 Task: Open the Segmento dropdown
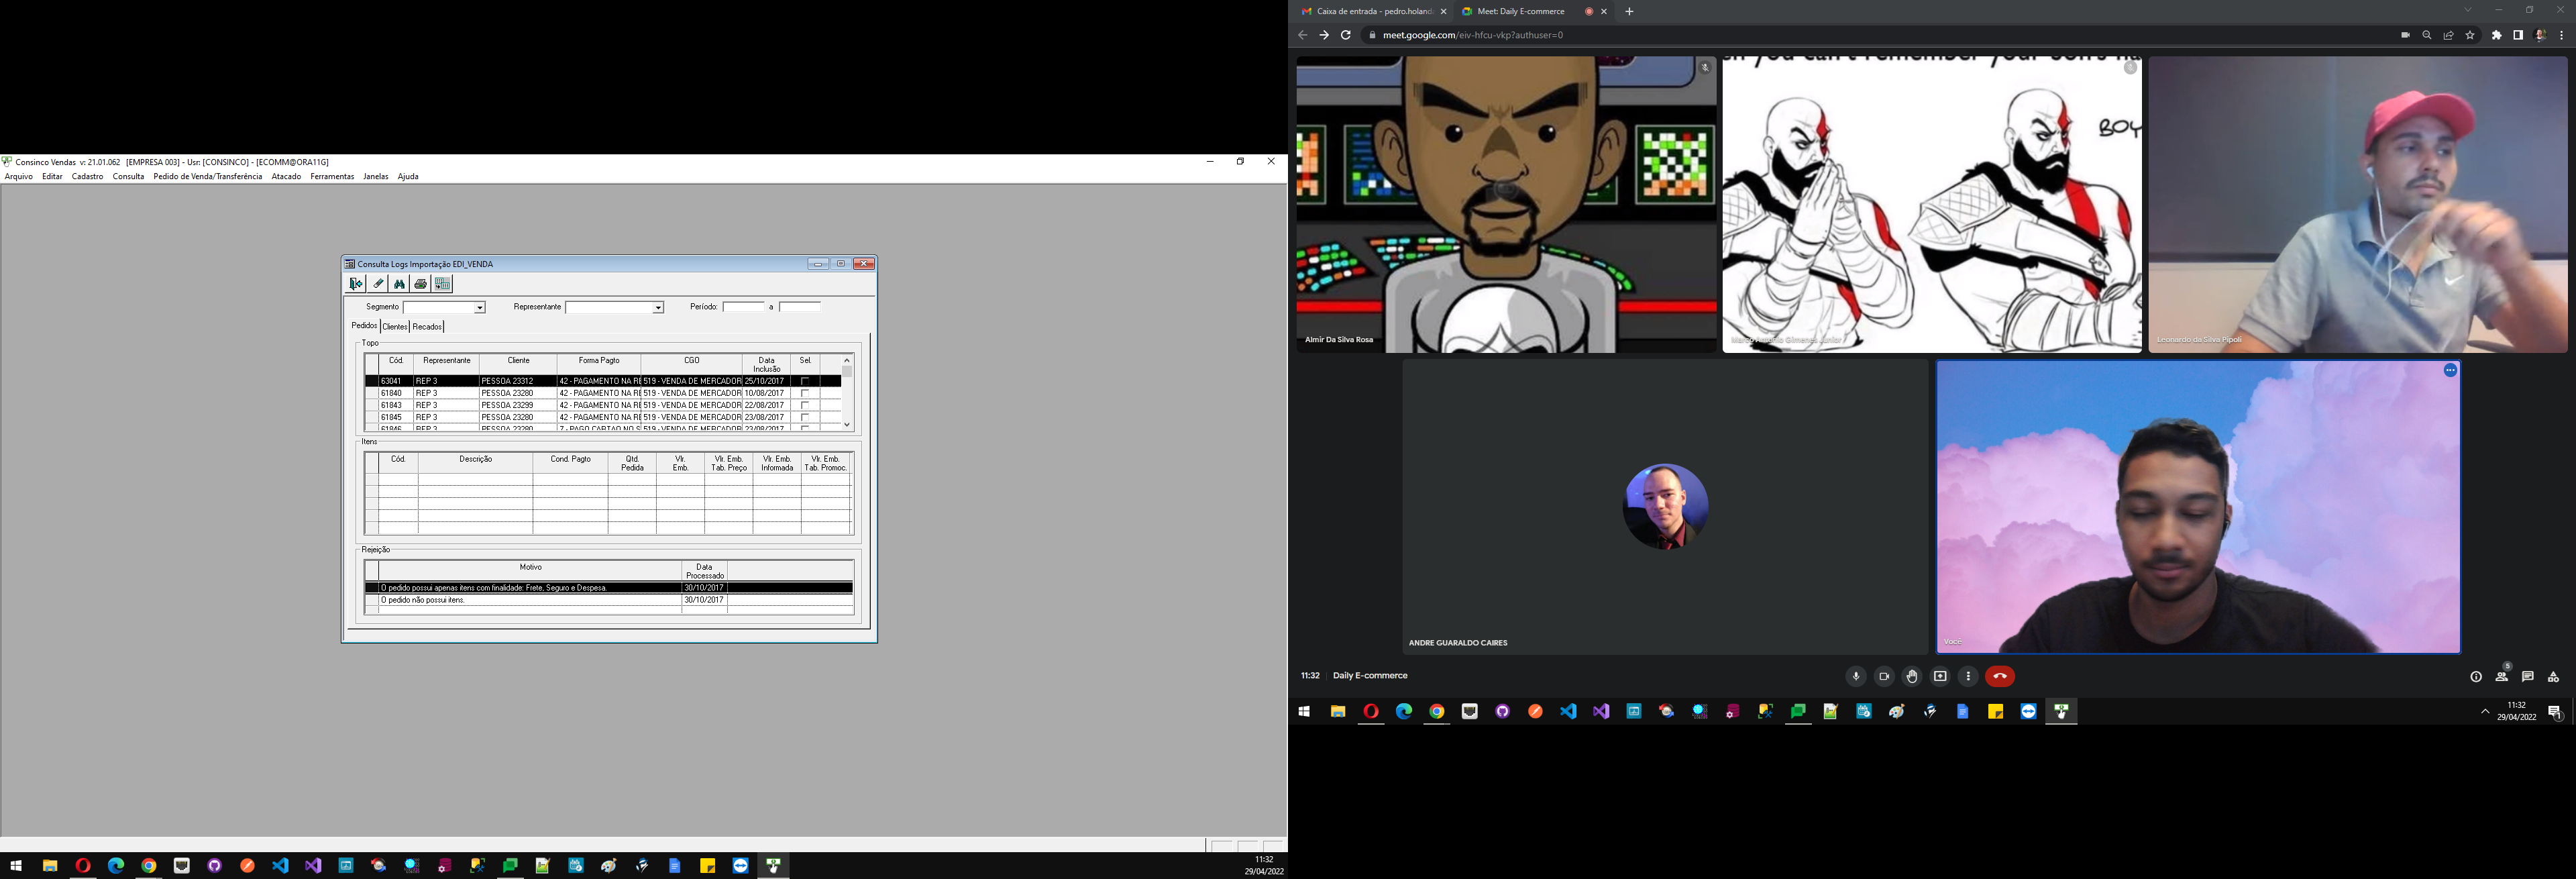(480, 308)
